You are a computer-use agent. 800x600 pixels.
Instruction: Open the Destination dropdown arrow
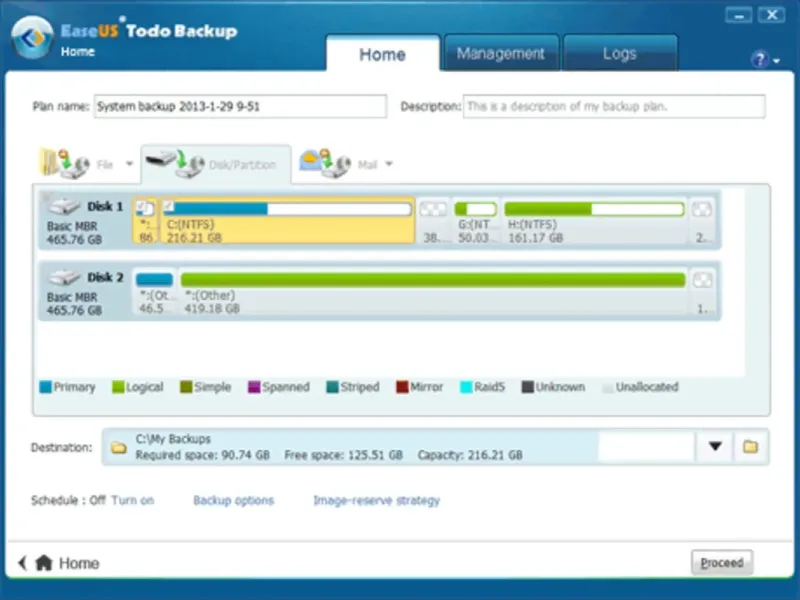(715, 447)
